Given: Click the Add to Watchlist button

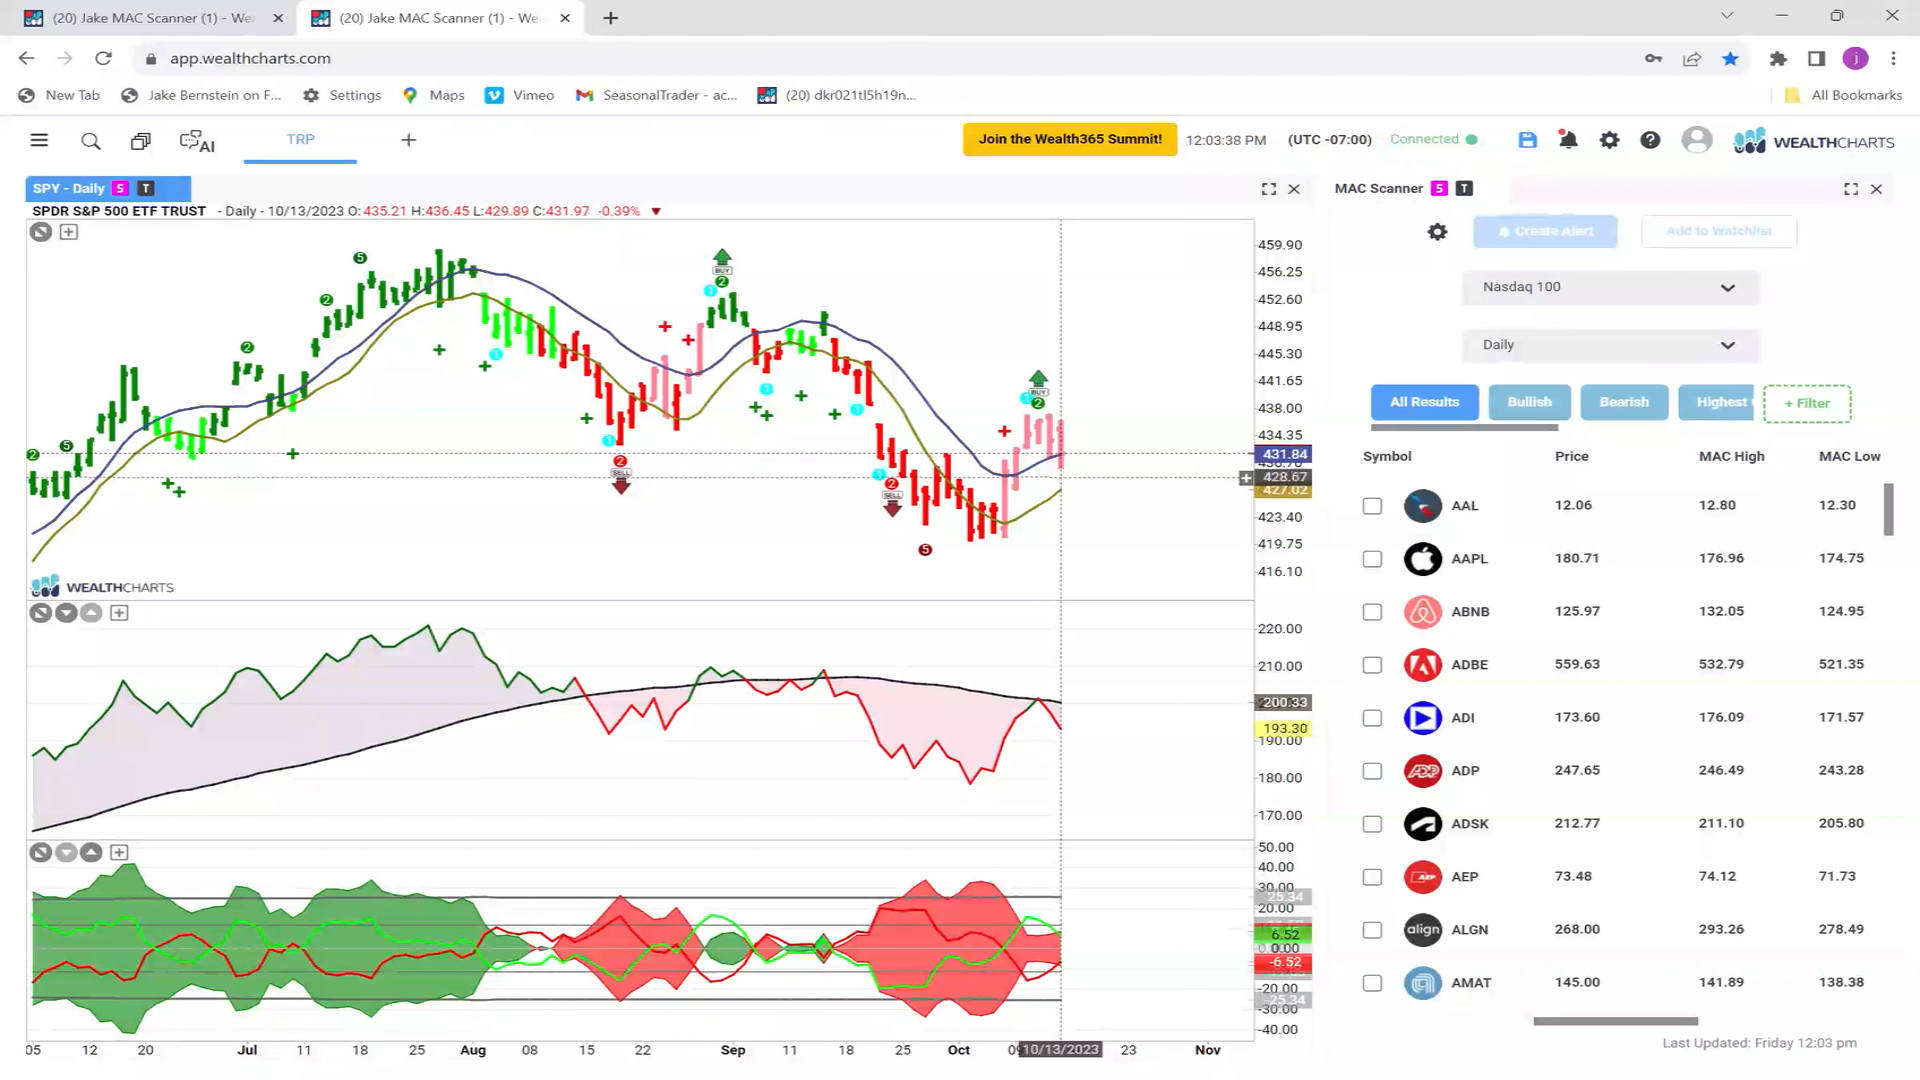Looking at the screenshot, I should coord(1719,231).
